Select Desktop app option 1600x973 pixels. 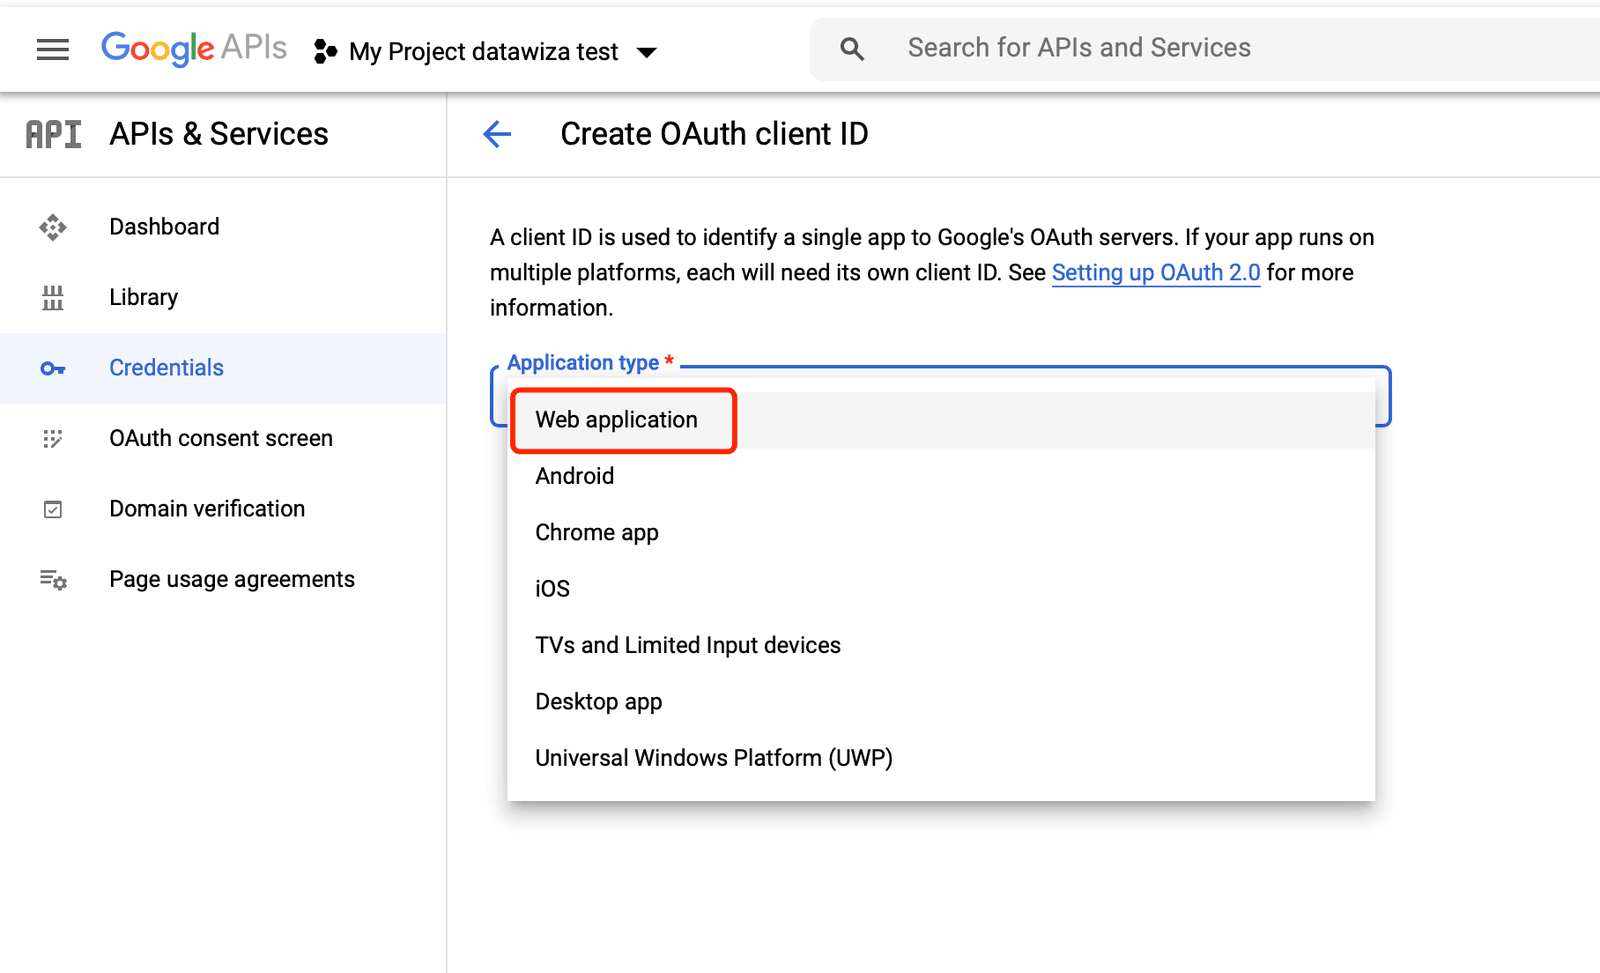click(941, 702)
